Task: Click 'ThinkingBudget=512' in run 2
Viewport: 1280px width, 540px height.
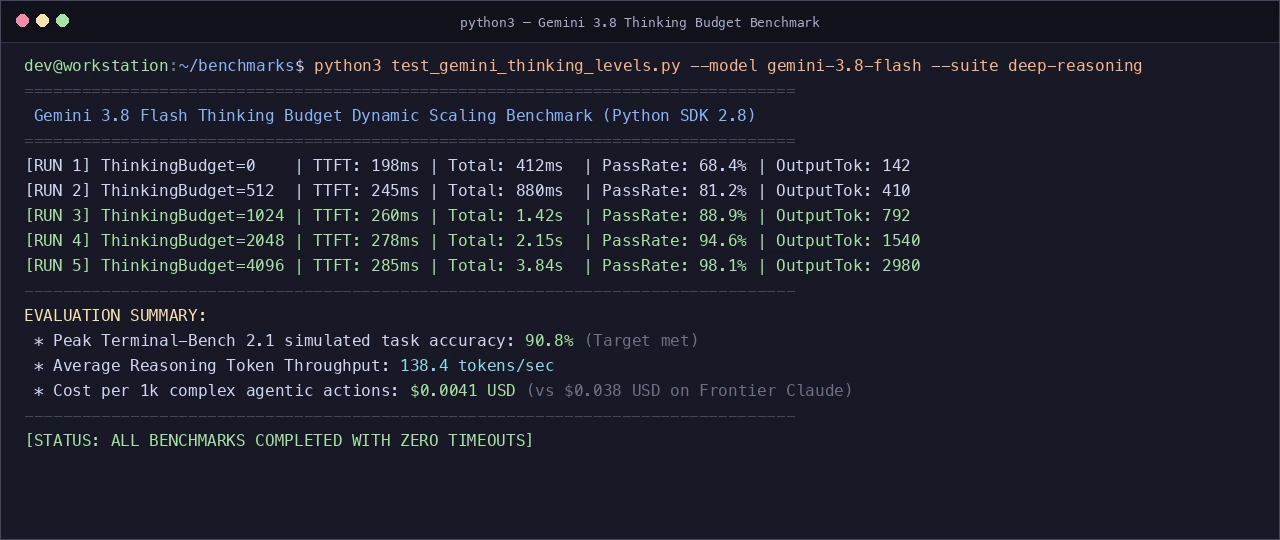Action: point(188,191)
